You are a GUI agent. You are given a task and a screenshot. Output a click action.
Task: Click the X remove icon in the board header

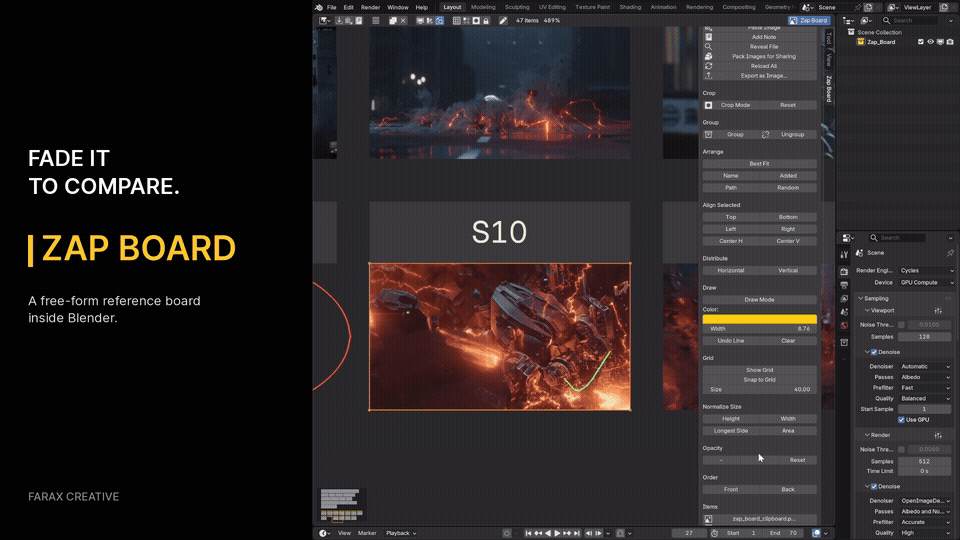pos(403,20)
